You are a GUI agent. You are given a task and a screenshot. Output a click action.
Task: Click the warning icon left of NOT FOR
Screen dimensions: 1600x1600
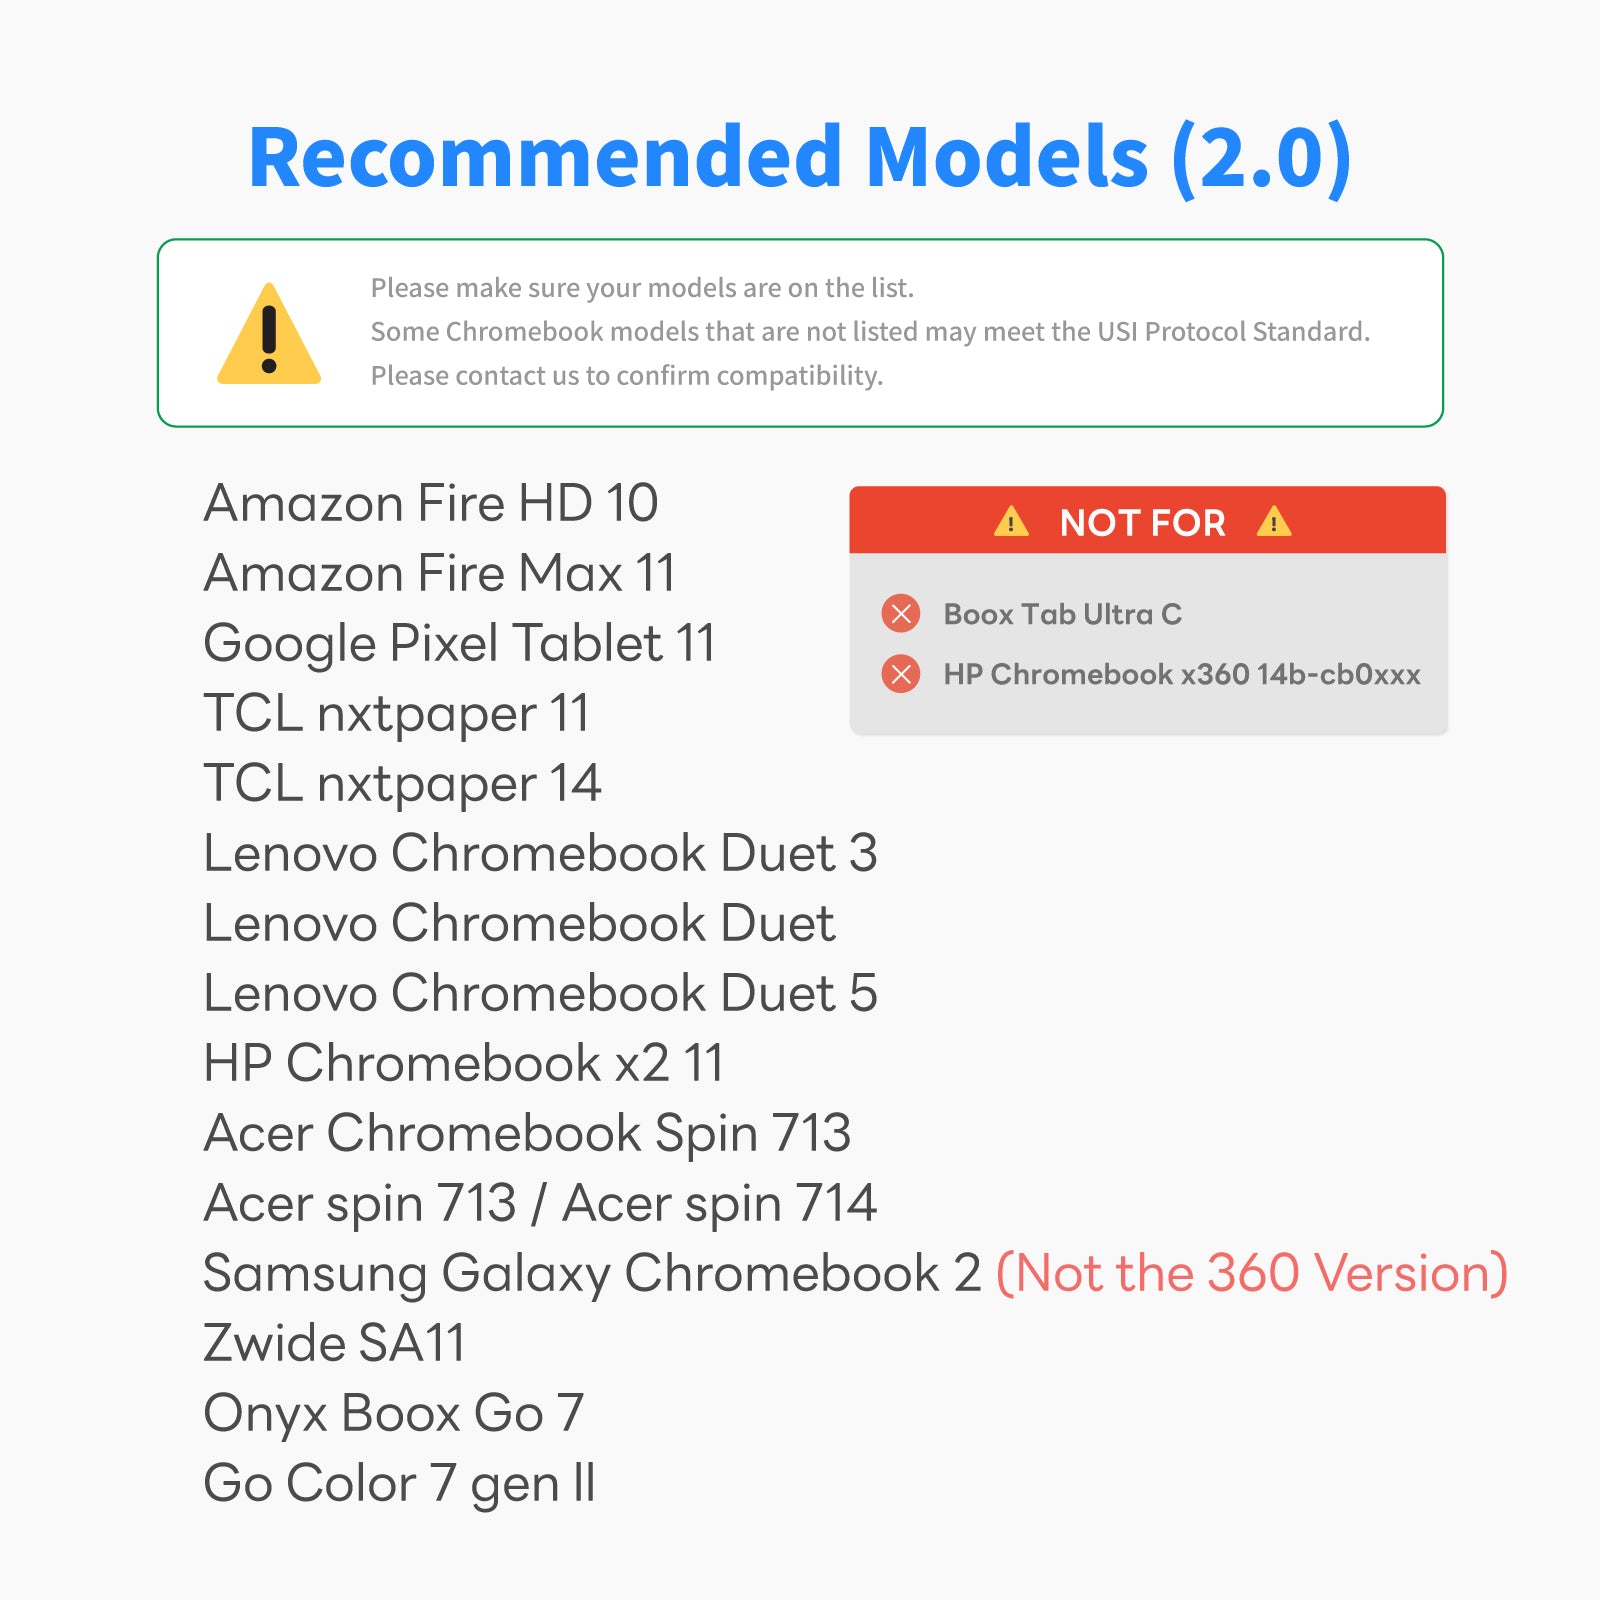point(1011,522)
